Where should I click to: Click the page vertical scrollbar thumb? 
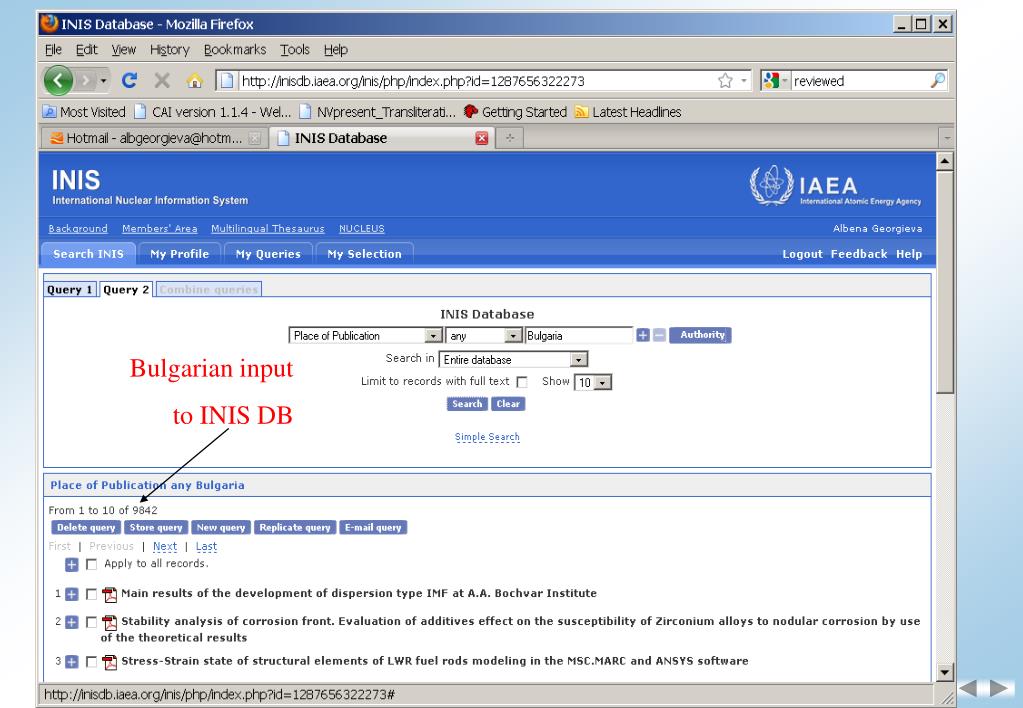[945, 282]
